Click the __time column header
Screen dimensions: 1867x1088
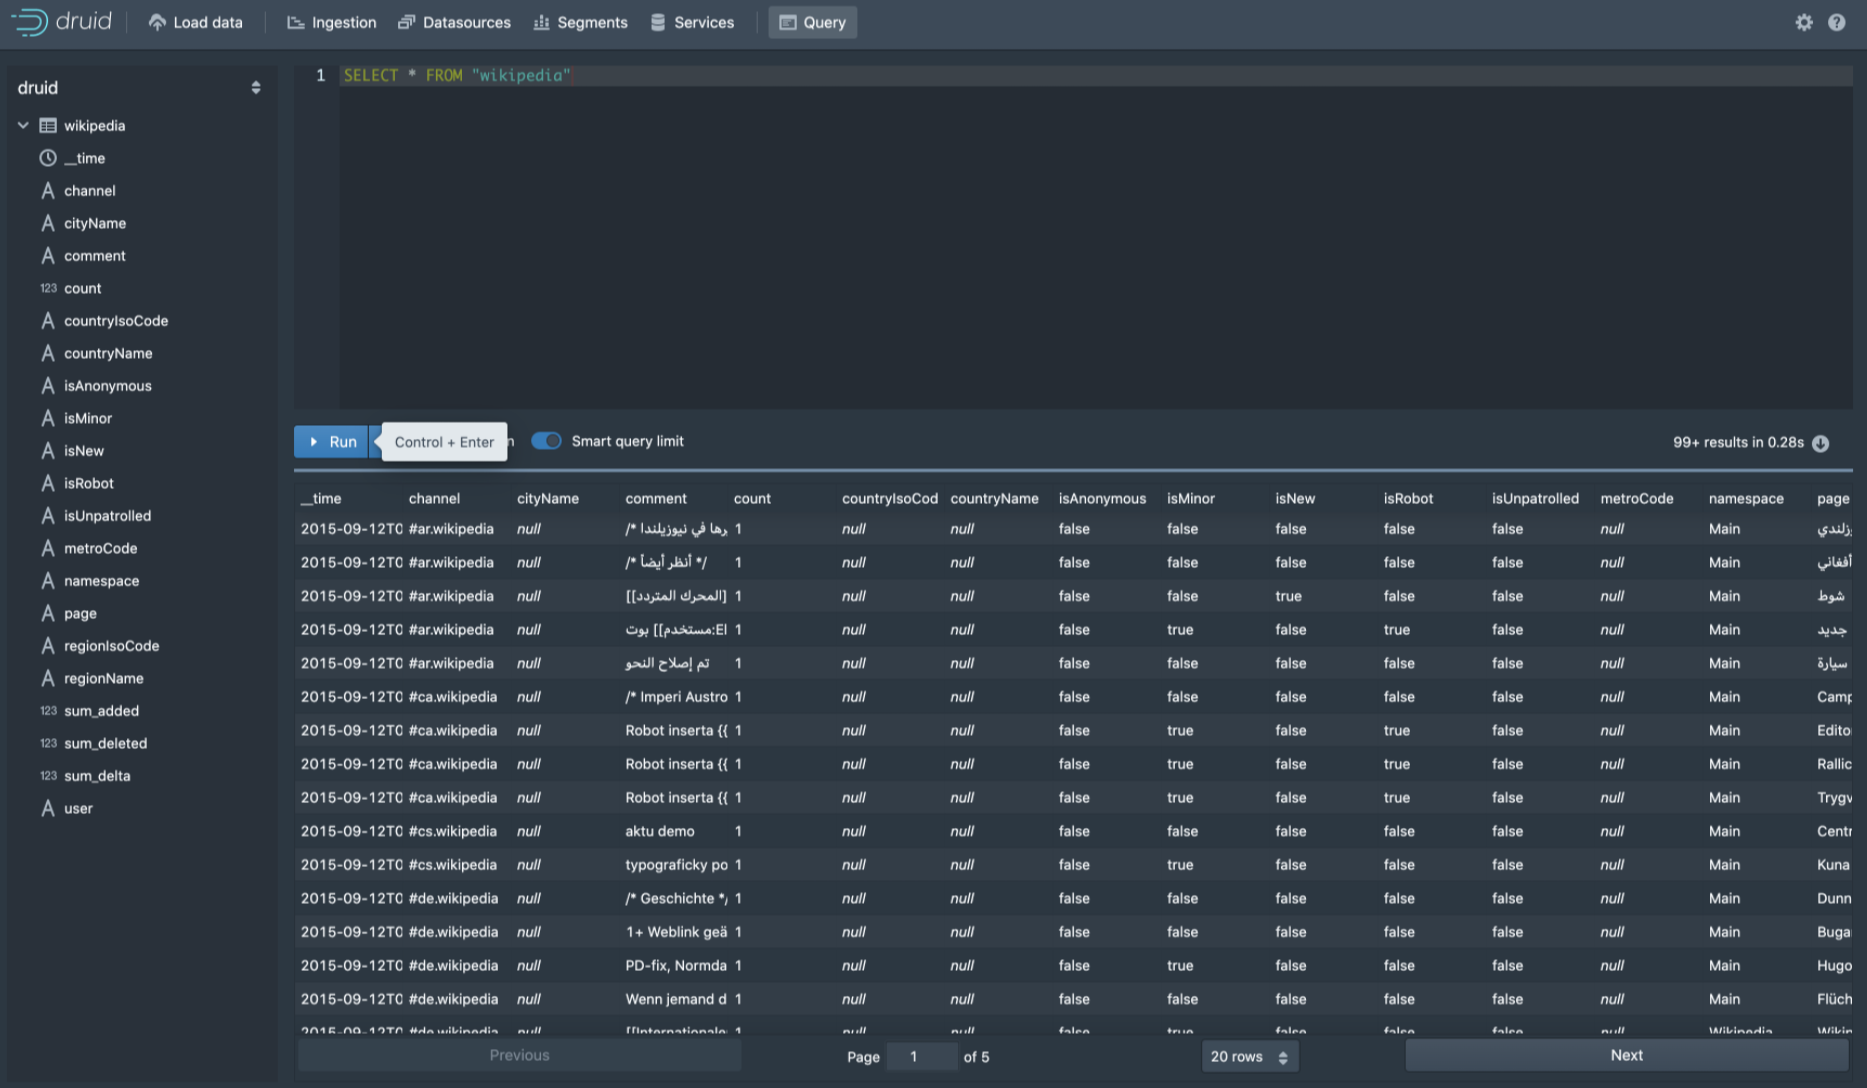[350, 498]
